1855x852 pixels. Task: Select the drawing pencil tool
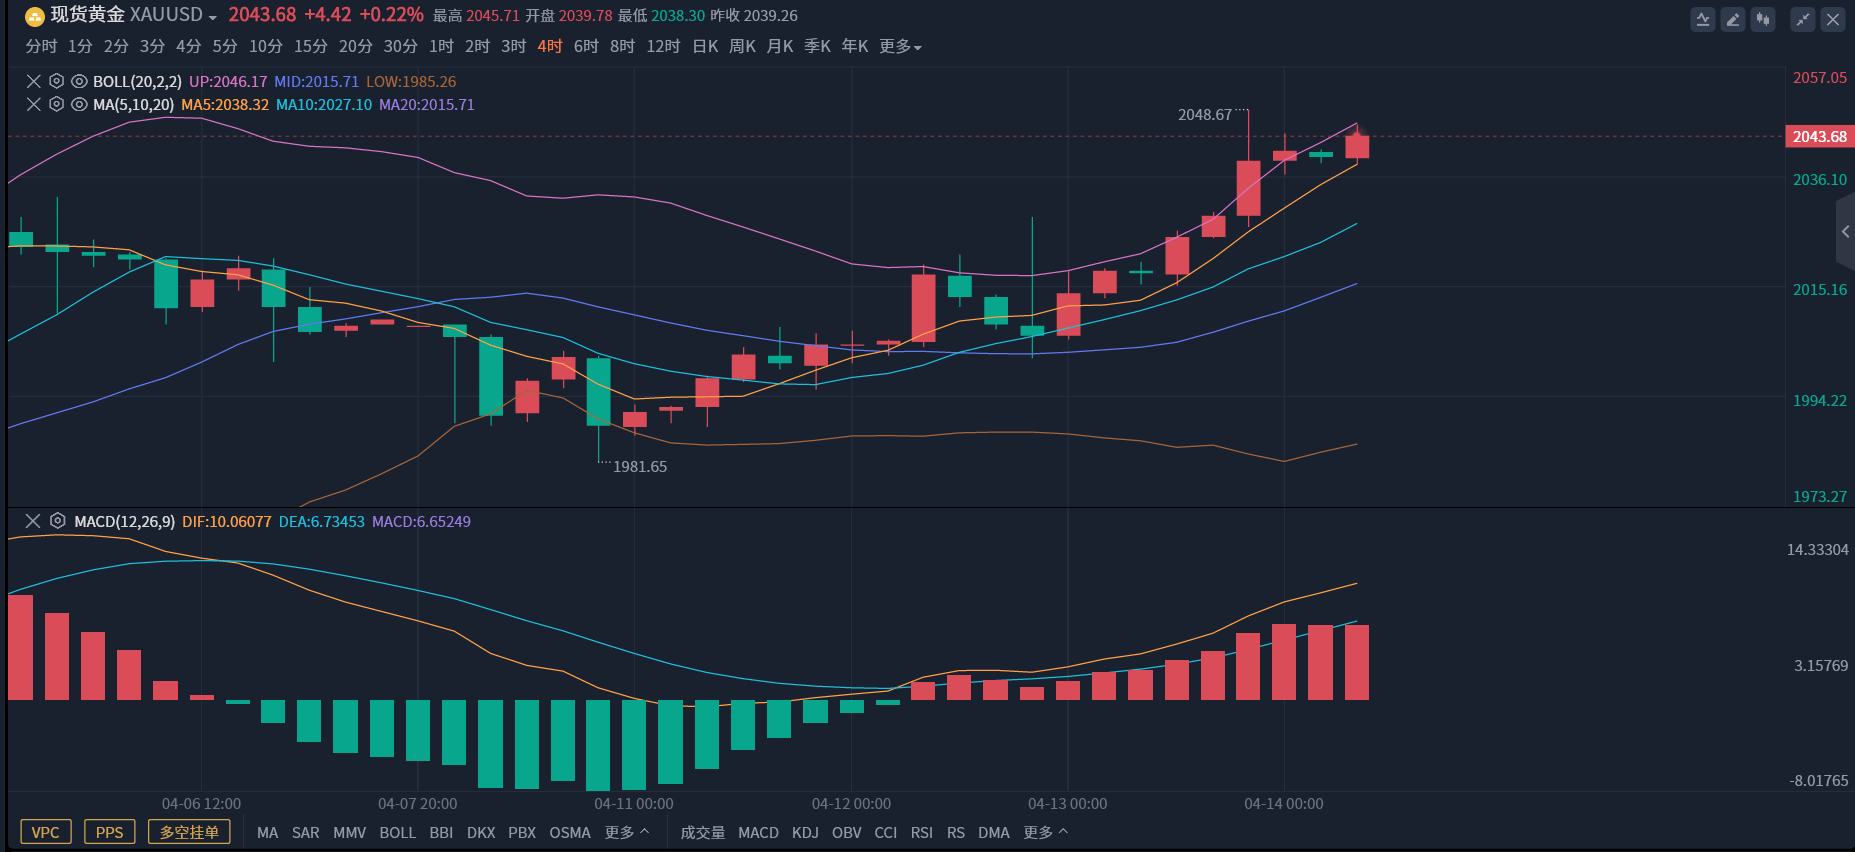pyautogui.click(x=1733, y=19)
